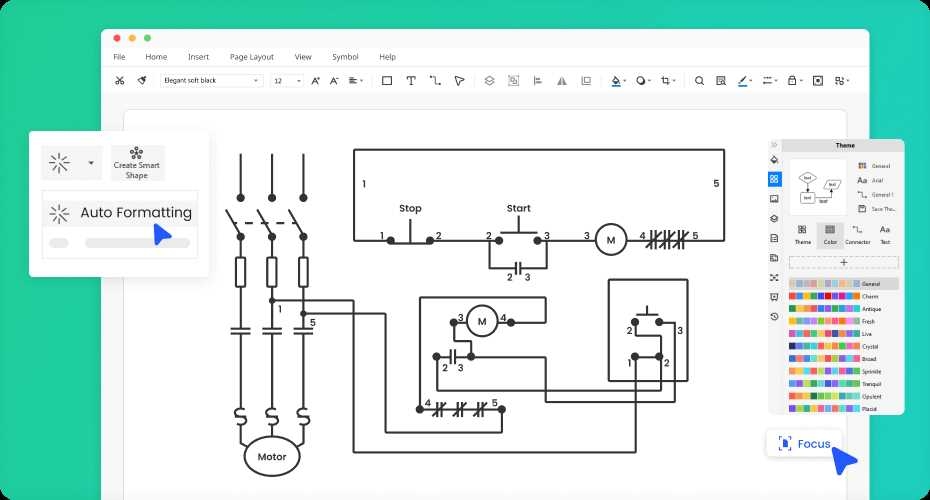
Task: Select the rectangle shape tool
Action: 387,80
